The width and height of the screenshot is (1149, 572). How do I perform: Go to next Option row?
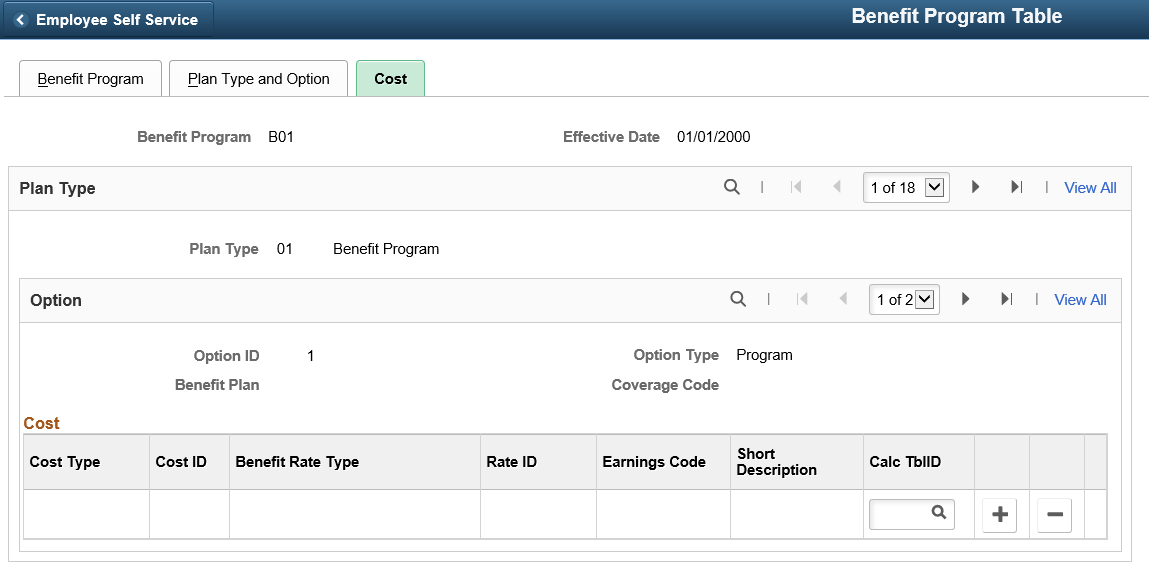(966, 299)
